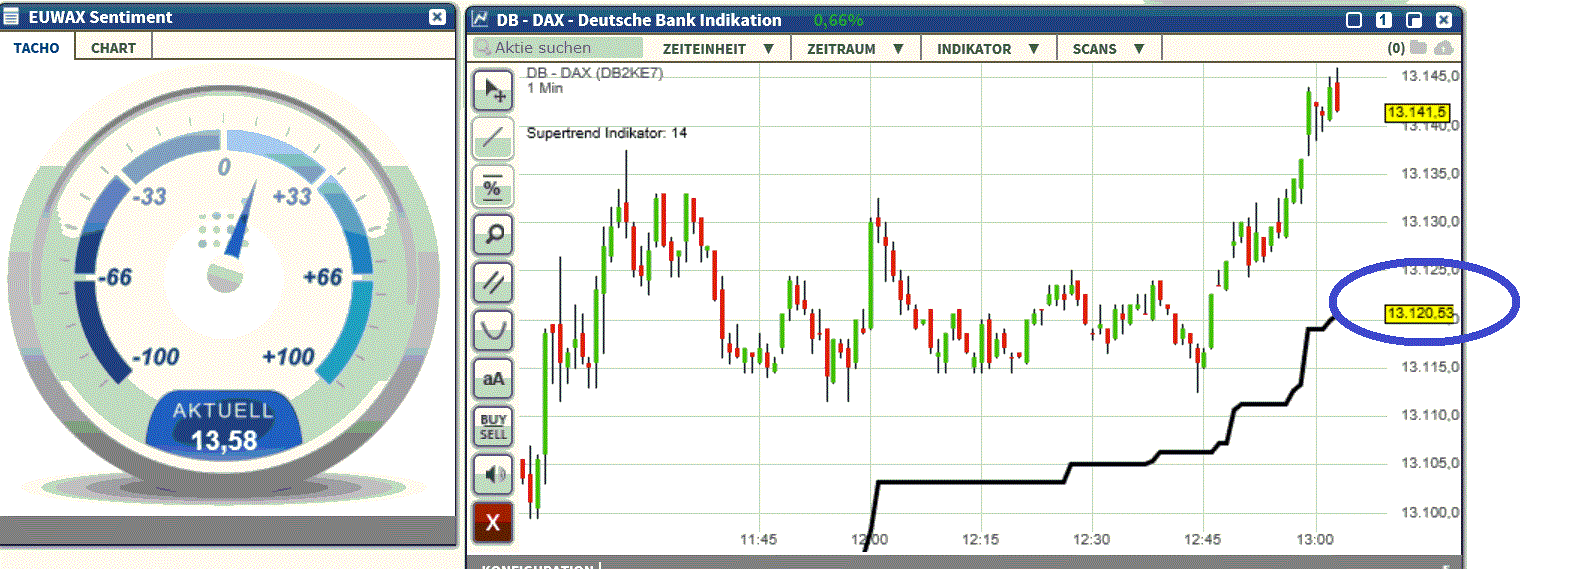
Task: Activate the magnifier zoom tool
Action: pyautogui.click(x=493, y=234)
